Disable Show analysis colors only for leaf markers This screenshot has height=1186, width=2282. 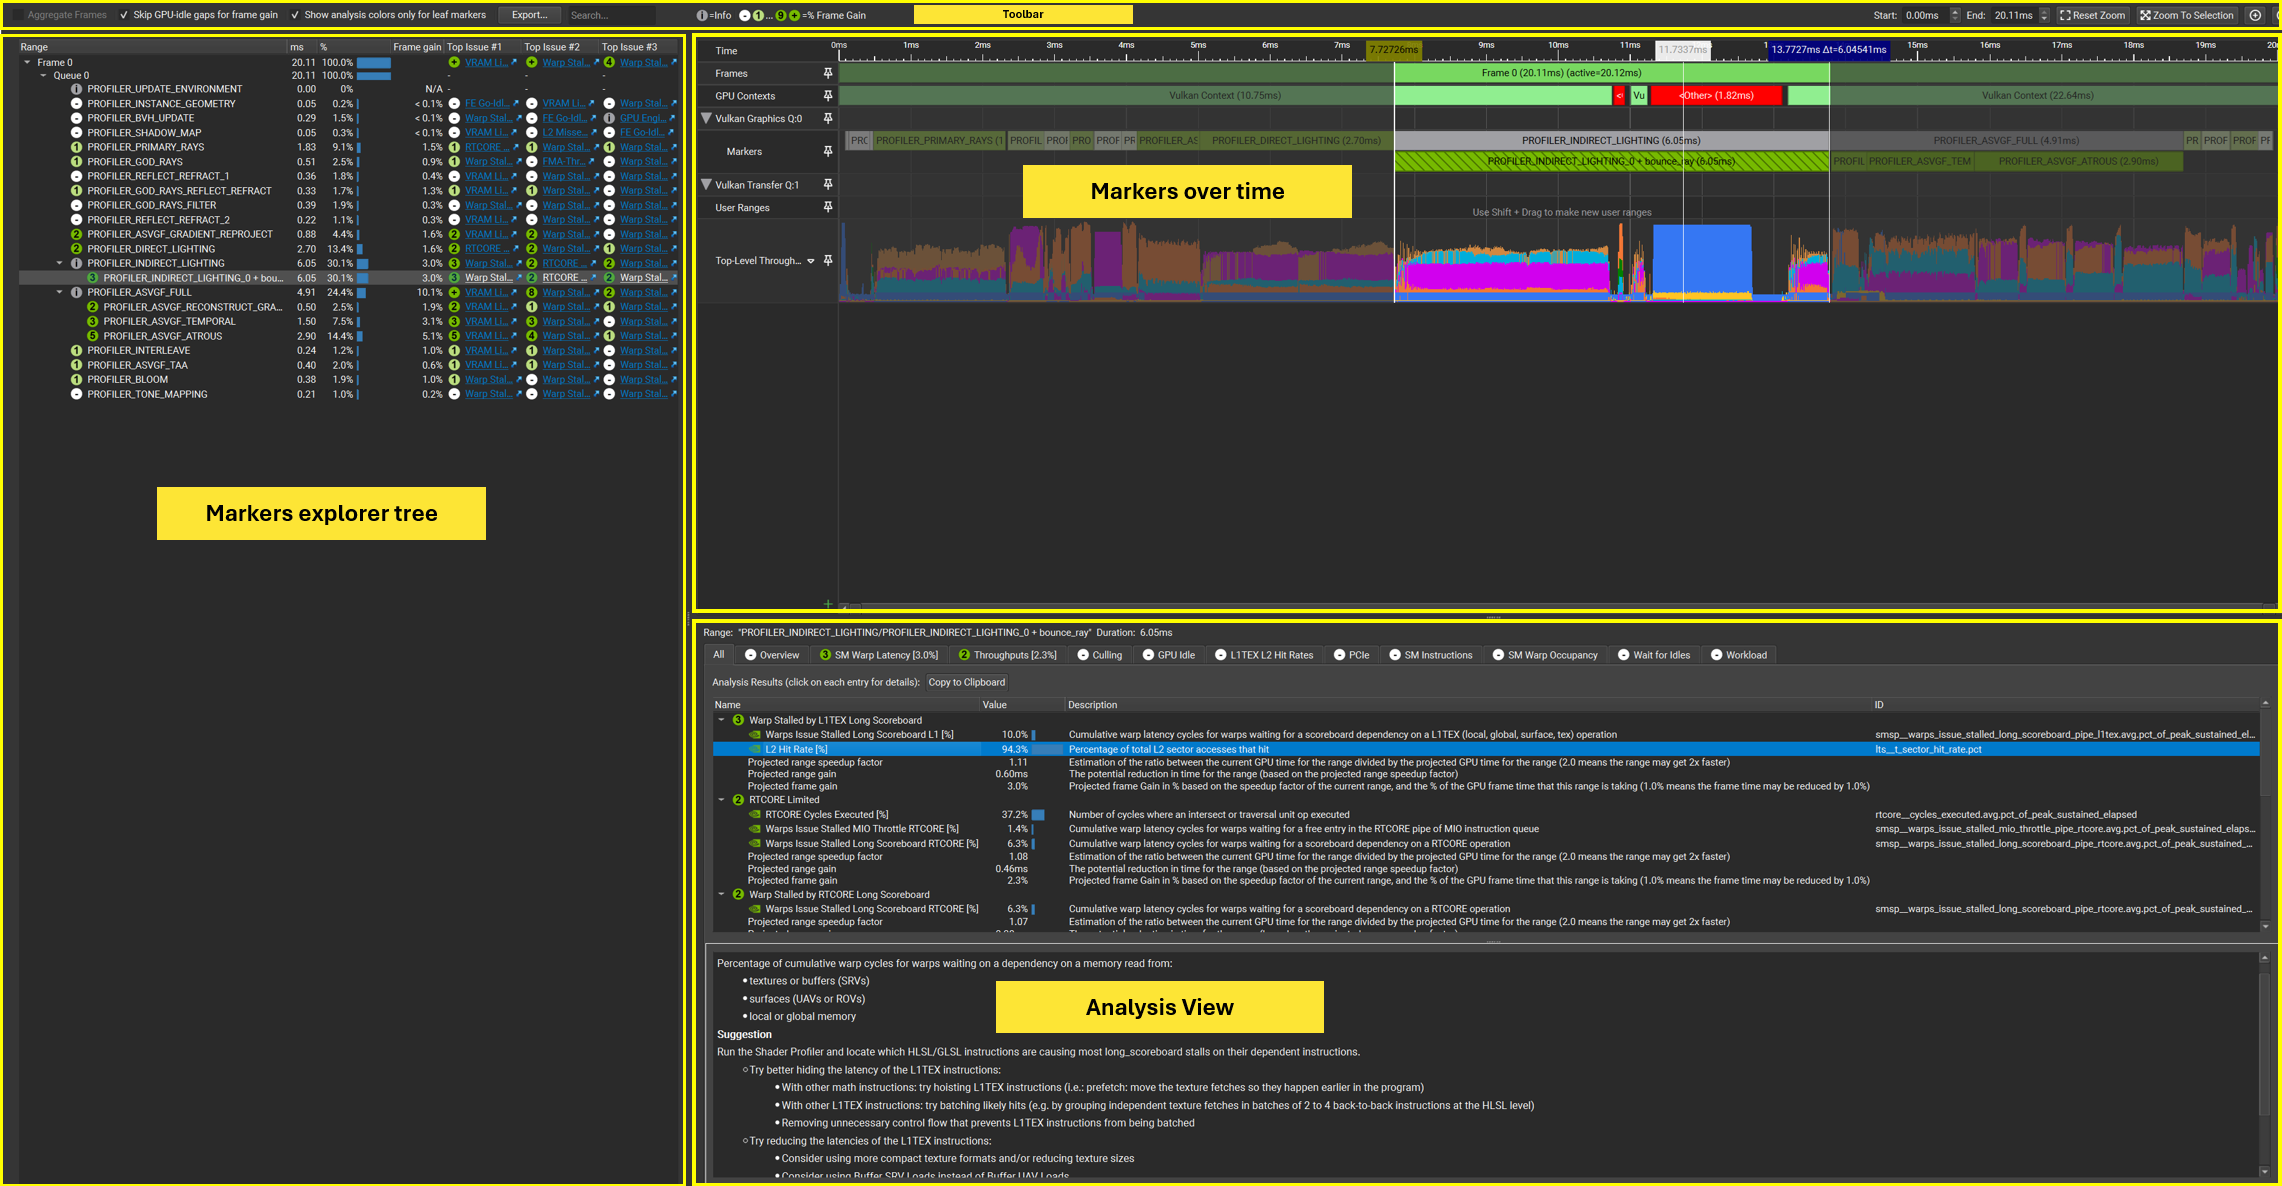pyautogui.click(x=294, y=14)
